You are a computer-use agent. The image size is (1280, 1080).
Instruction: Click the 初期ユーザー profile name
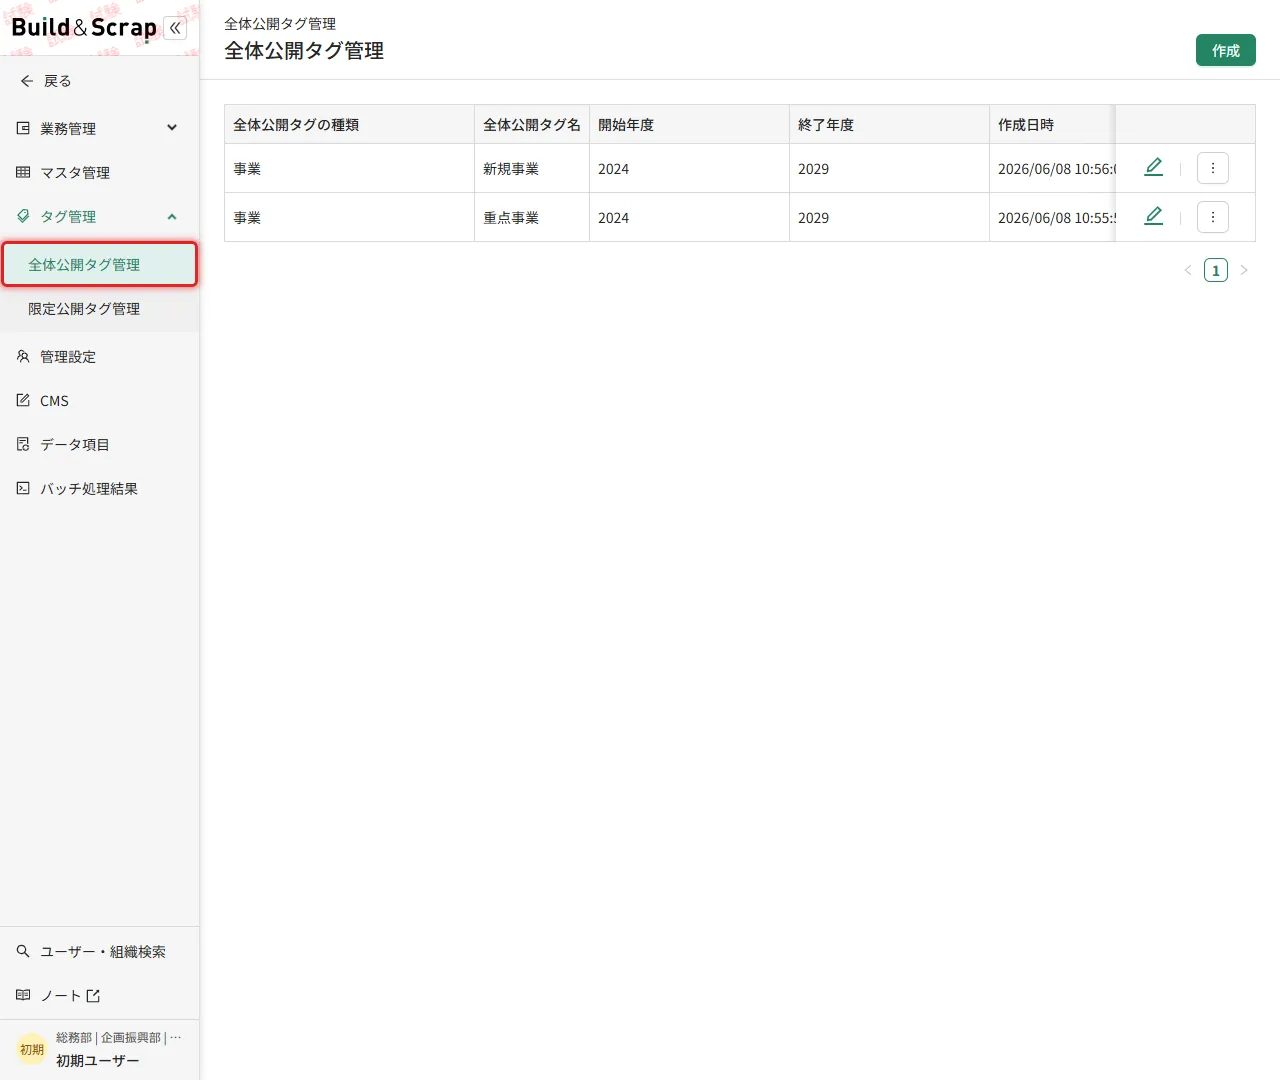click(x=98, y=1061)
